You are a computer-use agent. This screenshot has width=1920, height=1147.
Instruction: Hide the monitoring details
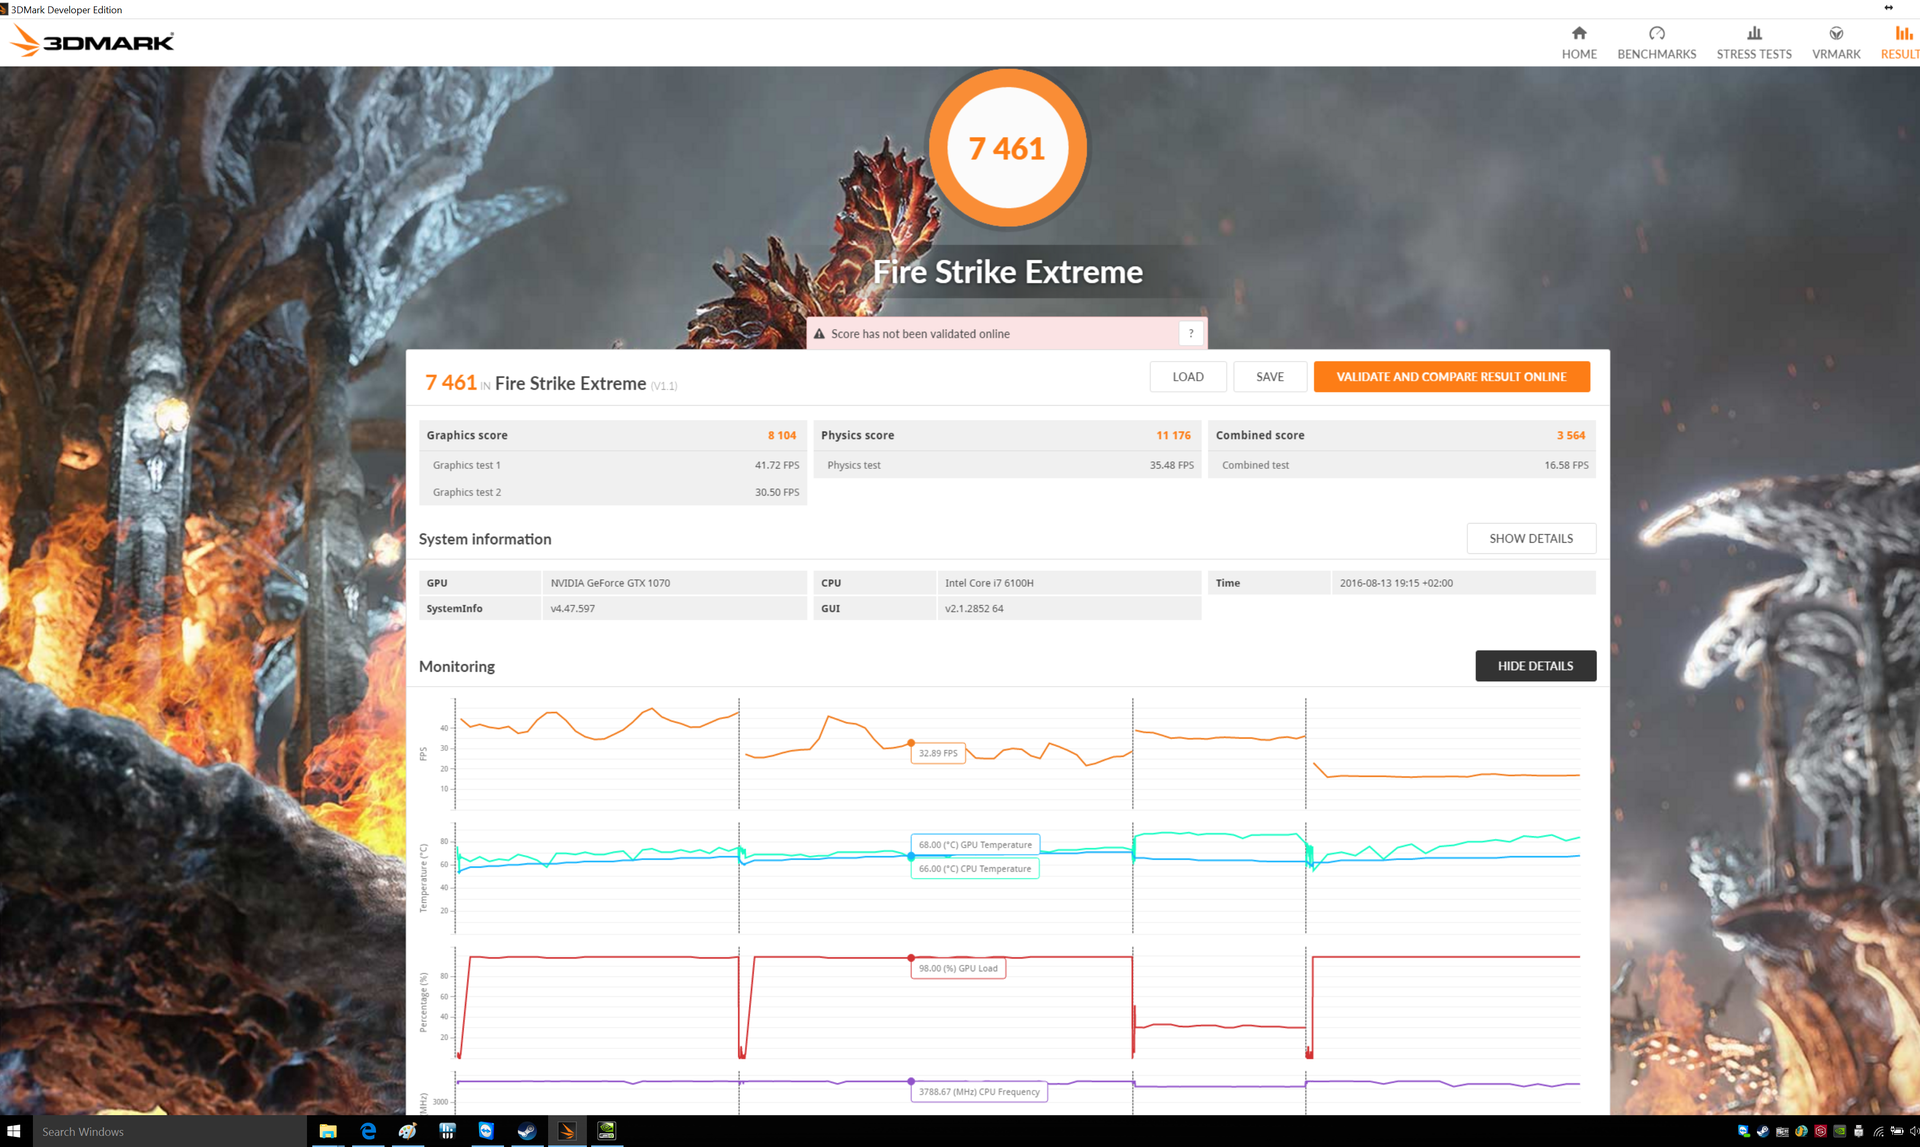(x=1534, y=666)
